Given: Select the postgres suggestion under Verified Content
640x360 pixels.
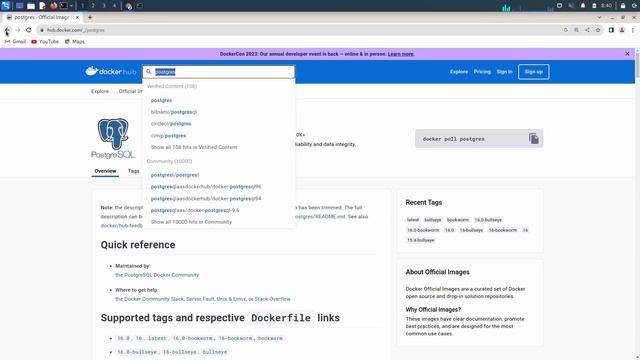Looking at the screenshot, I should click(161, 100).
